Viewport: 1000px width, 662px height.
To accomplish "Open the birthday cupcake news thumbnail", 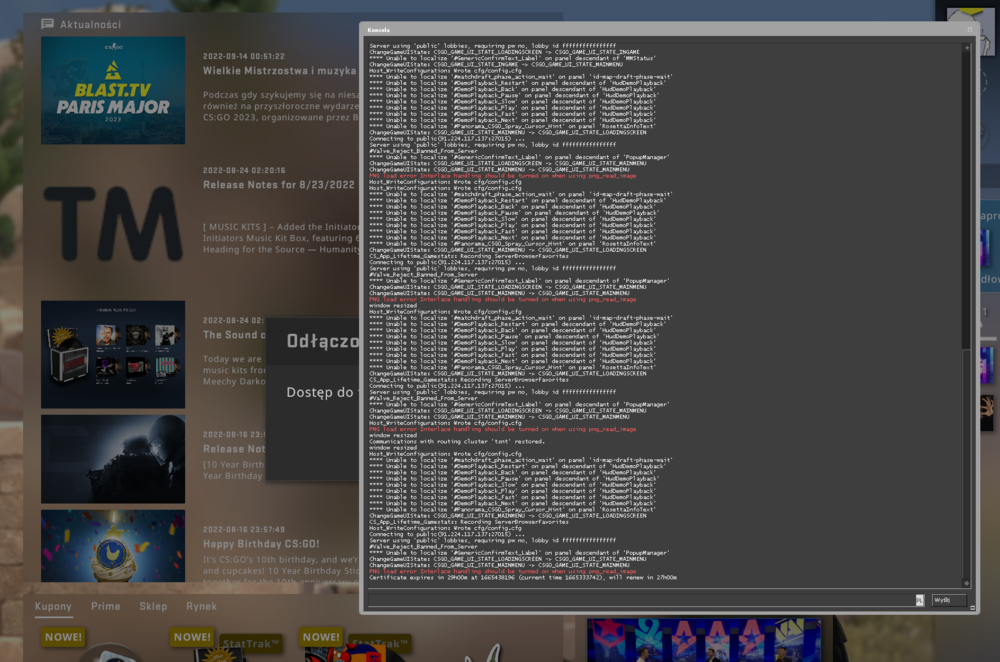I will 113,546.
